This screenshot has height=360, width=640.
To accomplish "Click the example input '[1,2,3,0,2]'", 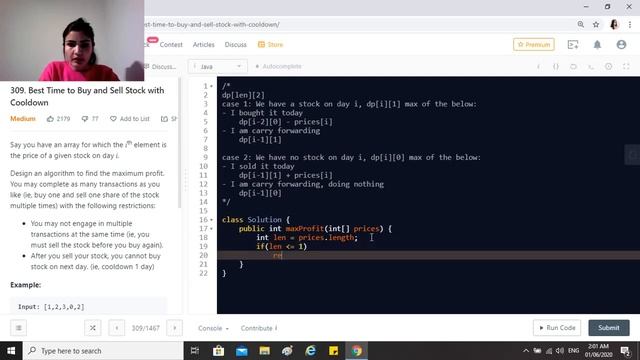I will click(64, 307).
